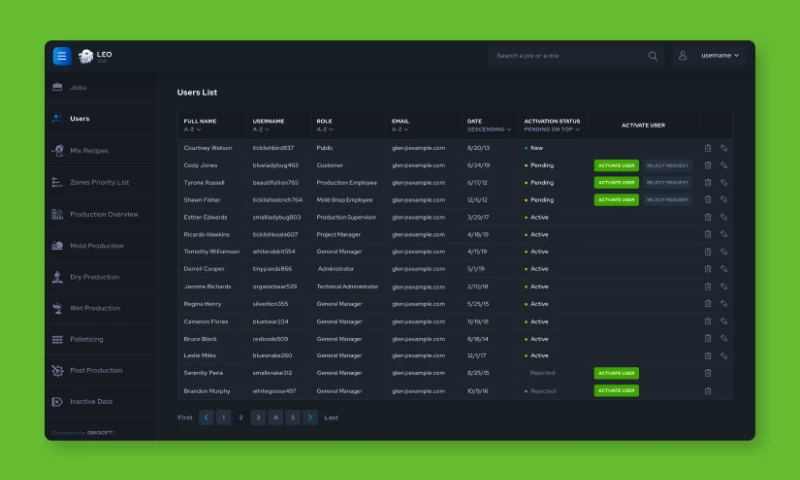800x480 pixels.
Task: Change Date Descending sort order
Action: click(x=489, y=130)
